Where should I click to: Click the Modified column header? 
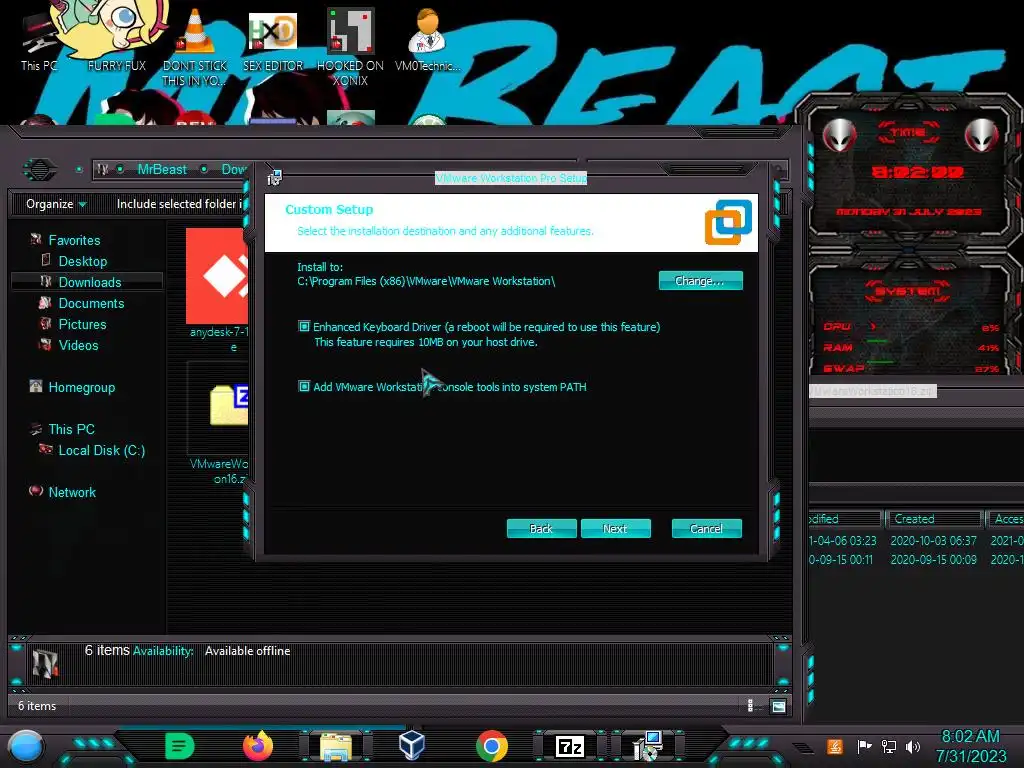coord(844,519)
